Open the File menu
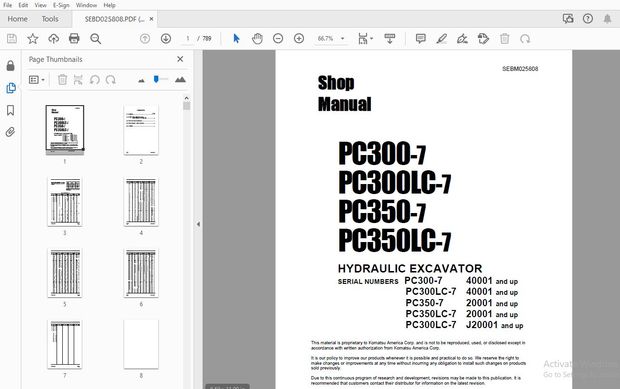The image size is (620, 389). pyautogui.click(x=8, y=5)
